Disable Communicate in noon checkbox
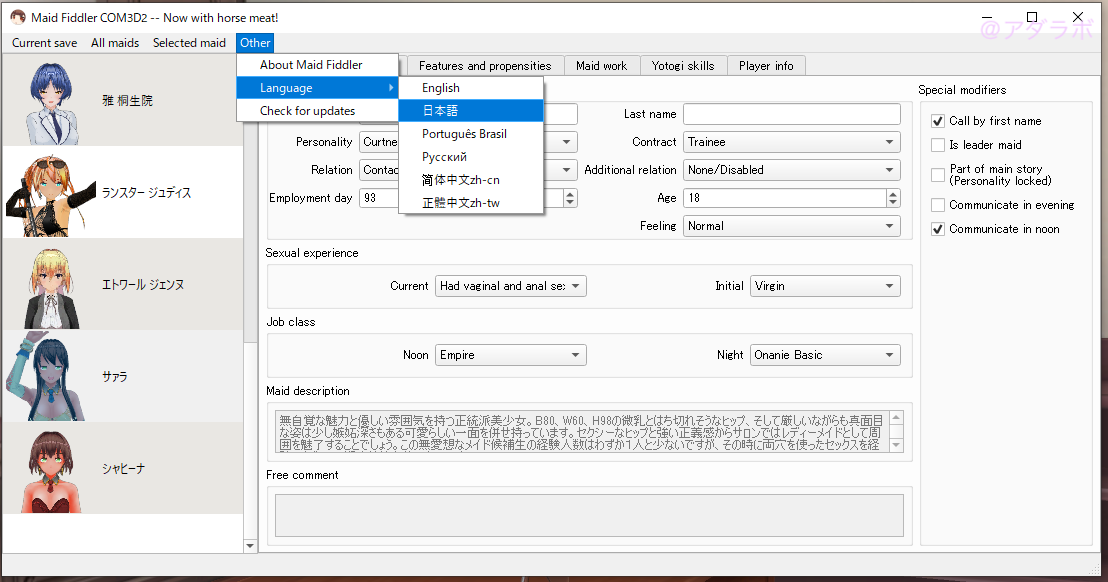This screenshot has width=1108, height=582. (938, 229)
